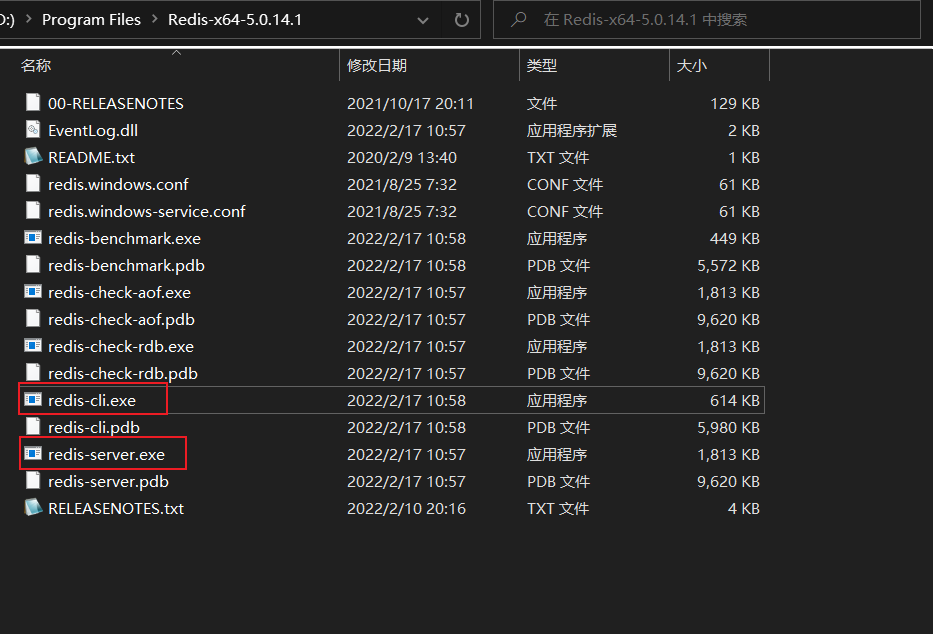Click the redis-benchmark.exe application icon
This screenshot has width=933, height=634.
(x=33, y=238)
